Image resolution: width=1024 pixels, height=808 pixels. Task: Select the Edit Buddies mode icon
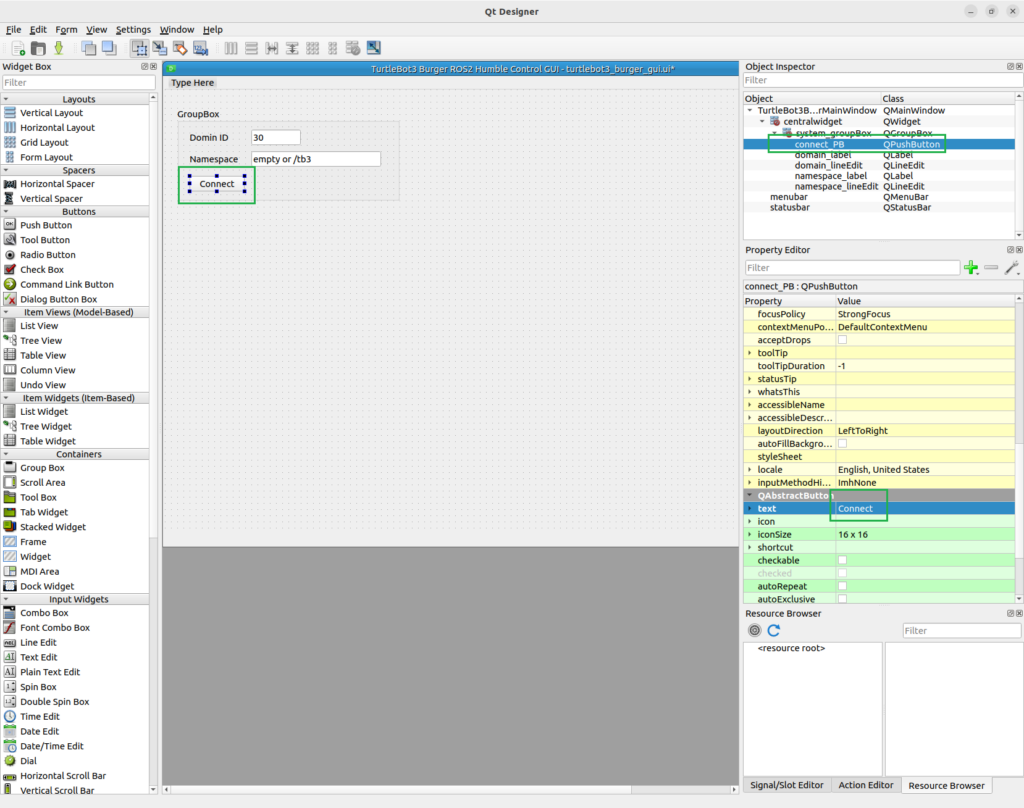180,48
